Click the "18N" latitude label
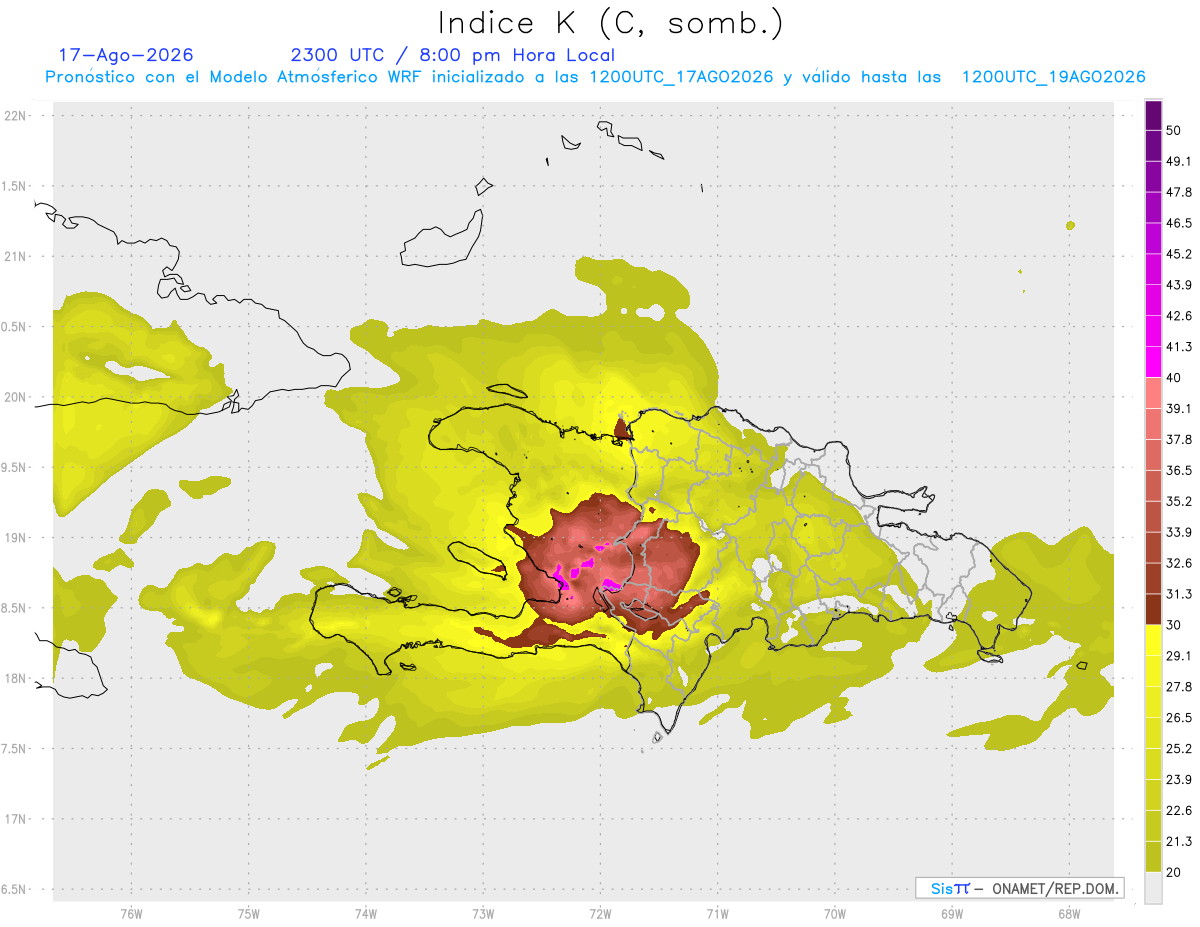 [14, 678]
